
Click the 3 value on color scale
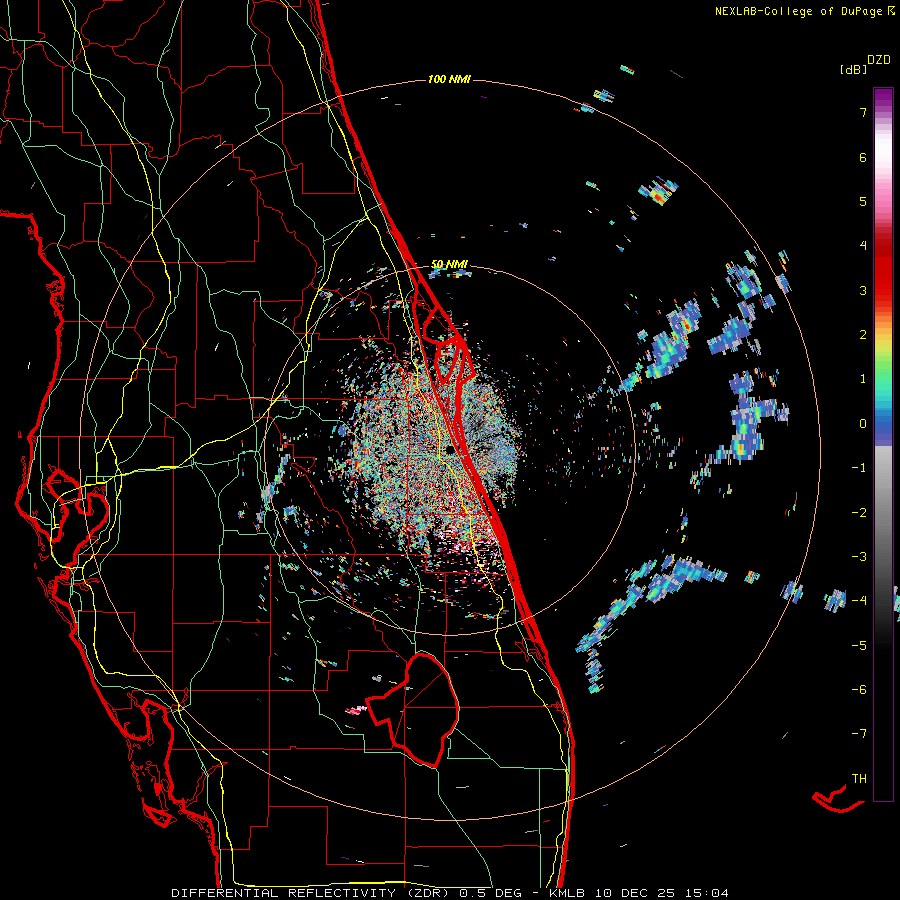point(863,290)
